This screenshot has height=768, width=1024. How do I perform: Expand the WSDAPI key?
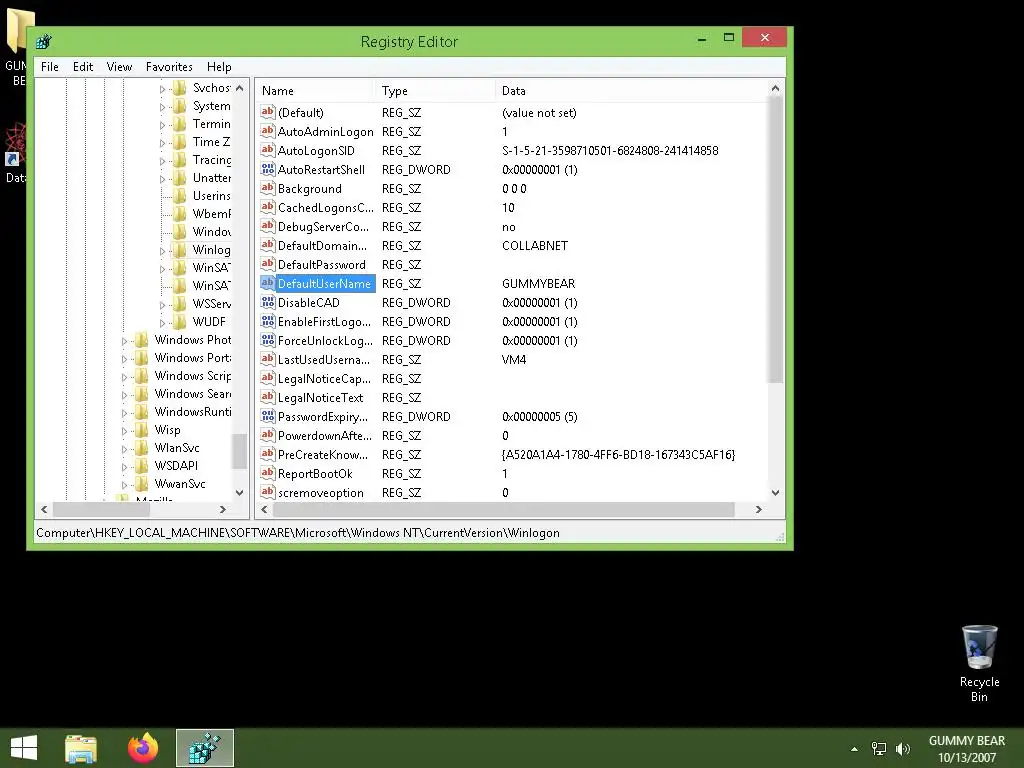pyautogui.click(x=124, y=467)
